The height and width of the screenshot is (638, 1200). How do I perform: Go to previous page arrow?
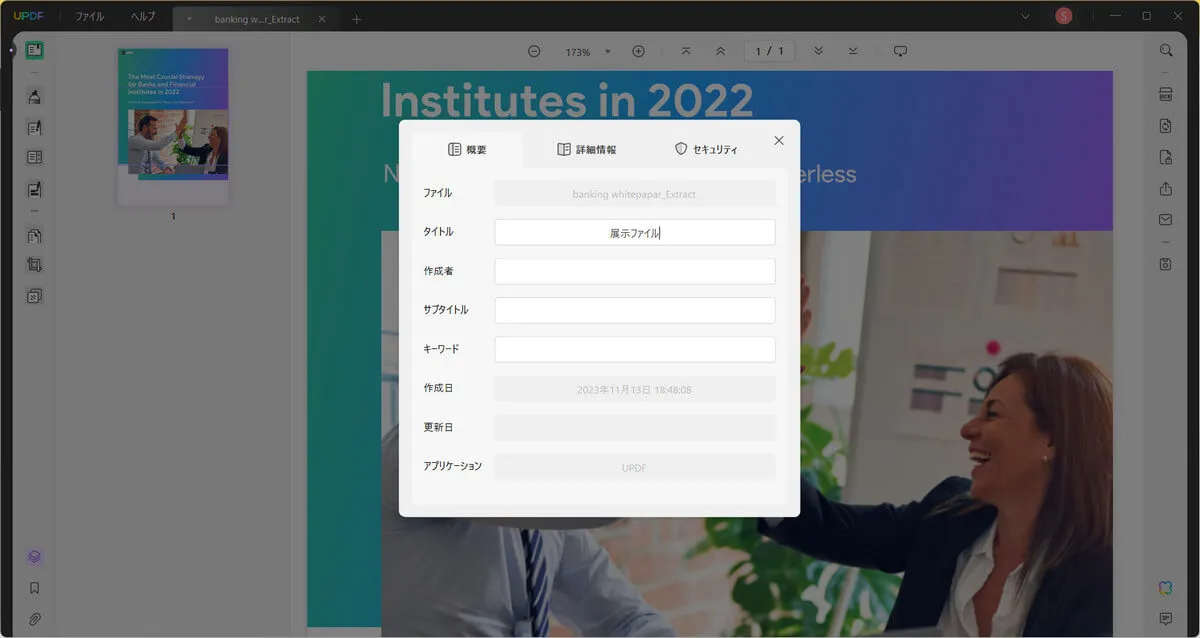(720, 51)
